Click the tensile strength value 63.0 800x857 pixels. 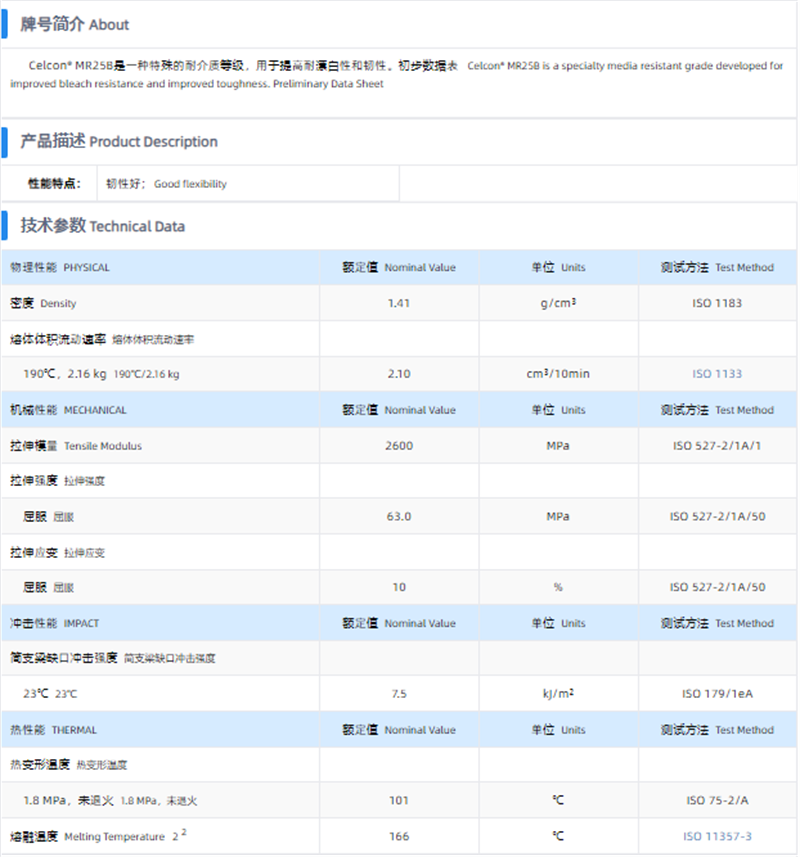(398, 517)
